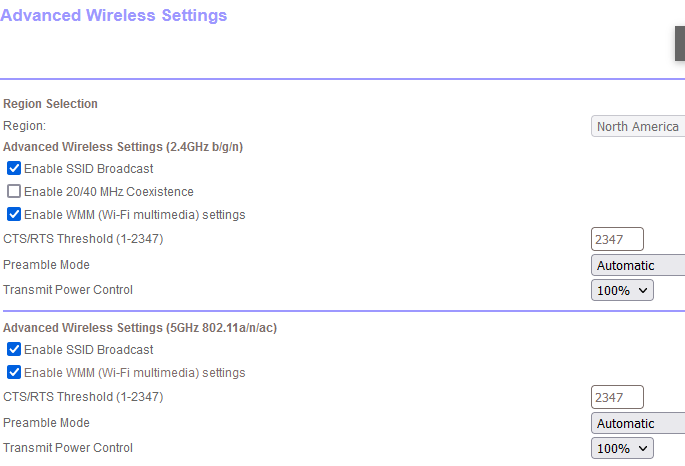Expand 2.4GHz Transmit Power Control dropdown
Image resolution: width=685 pixels, height=466 pixels.
622,290
